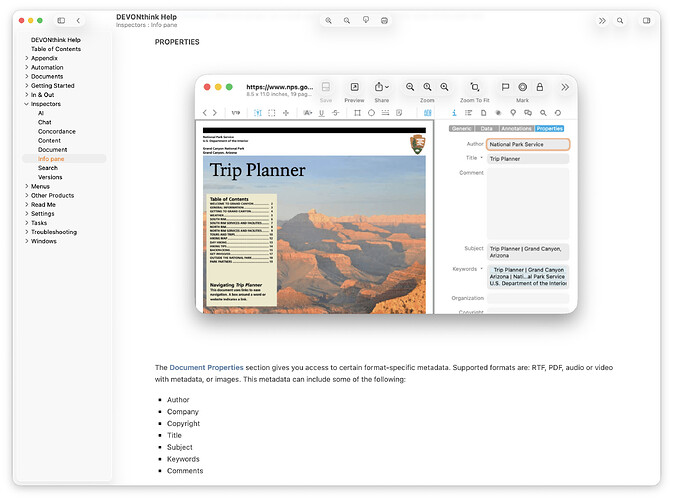
Task: Click the print icon in help toolbar
Action: 384,20
